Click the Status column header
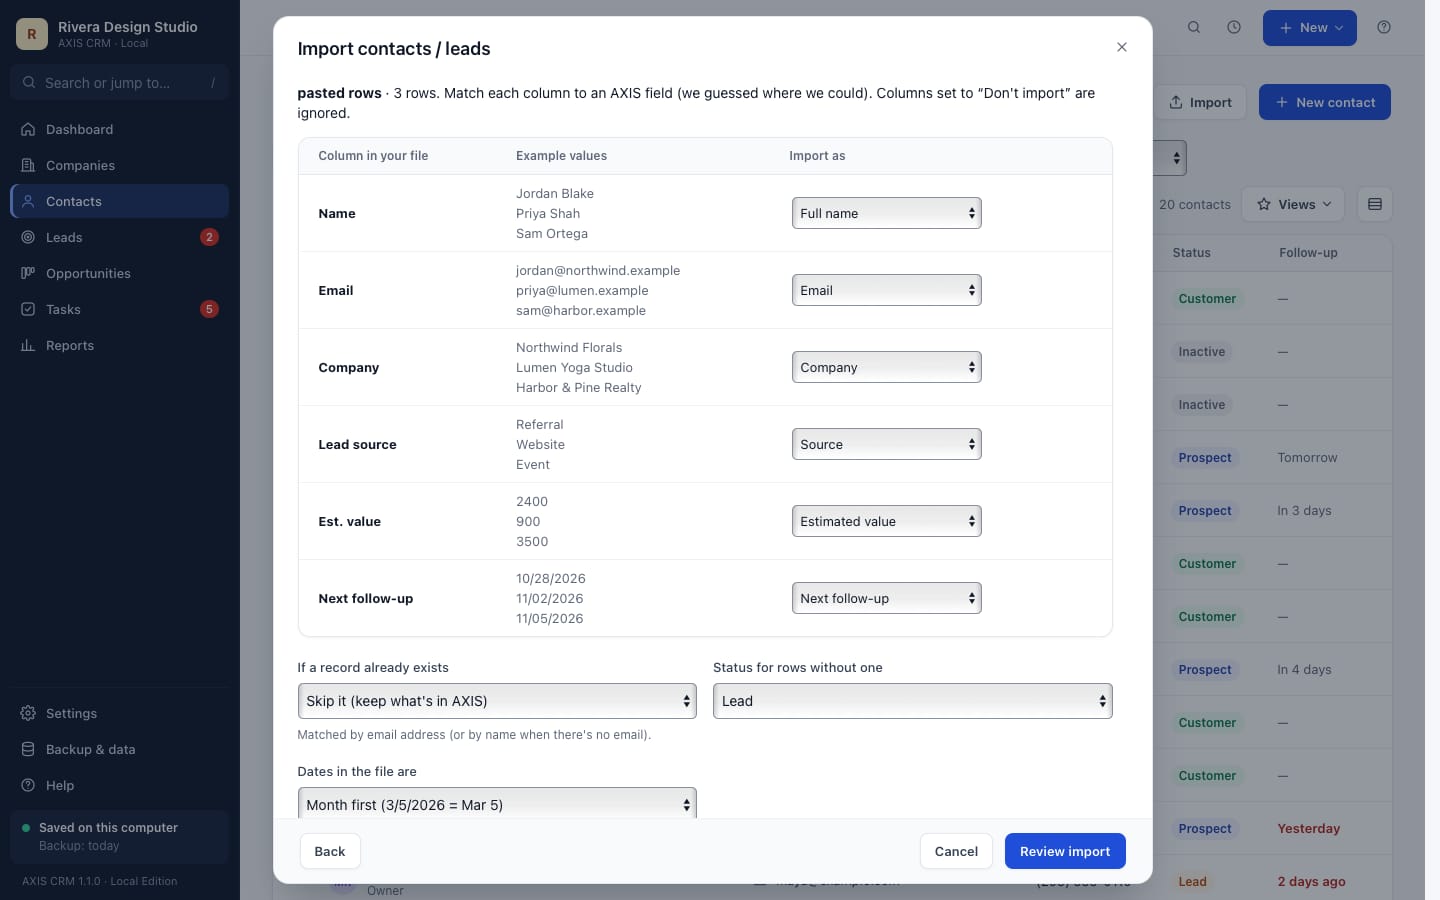Screen dimensions: 1440x900 (x=1191, y=253)
